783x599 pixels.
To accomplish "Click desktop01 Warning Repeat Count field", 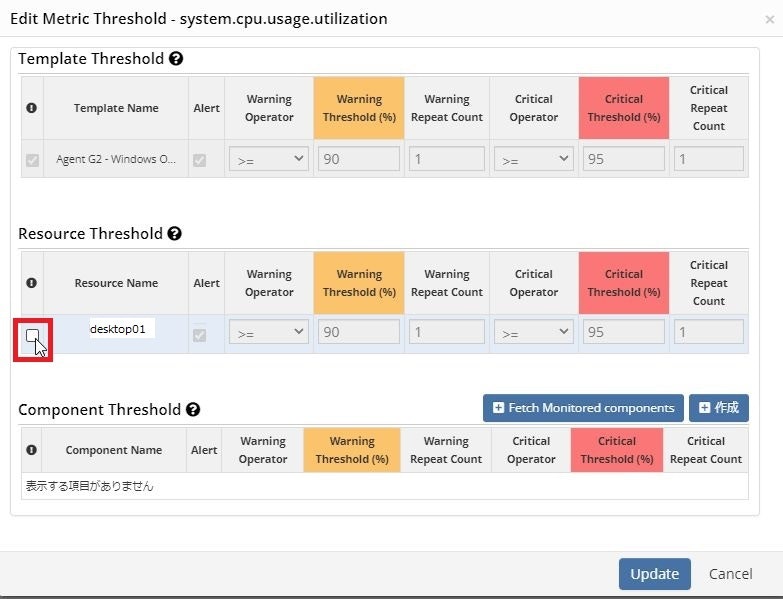I will (x=447, y=332).
